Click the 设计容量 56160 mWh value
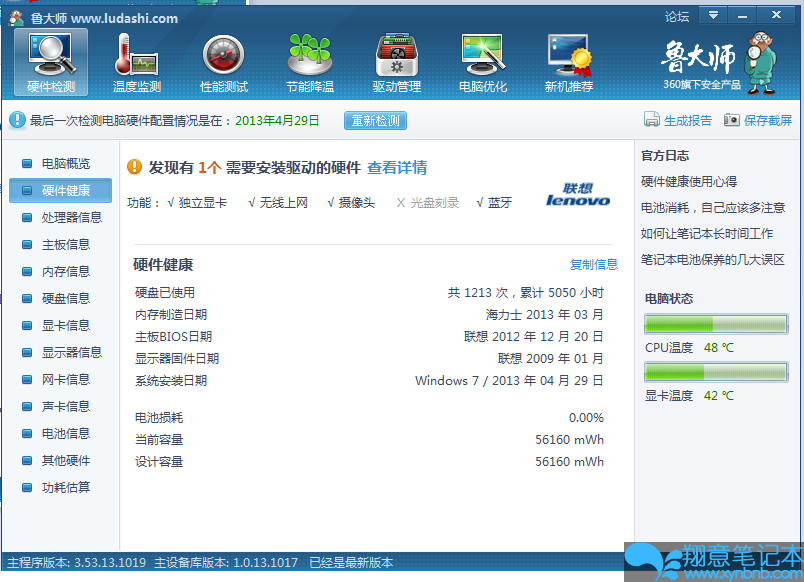The height and width of the screenshot is (582, 804). (570, 462)
